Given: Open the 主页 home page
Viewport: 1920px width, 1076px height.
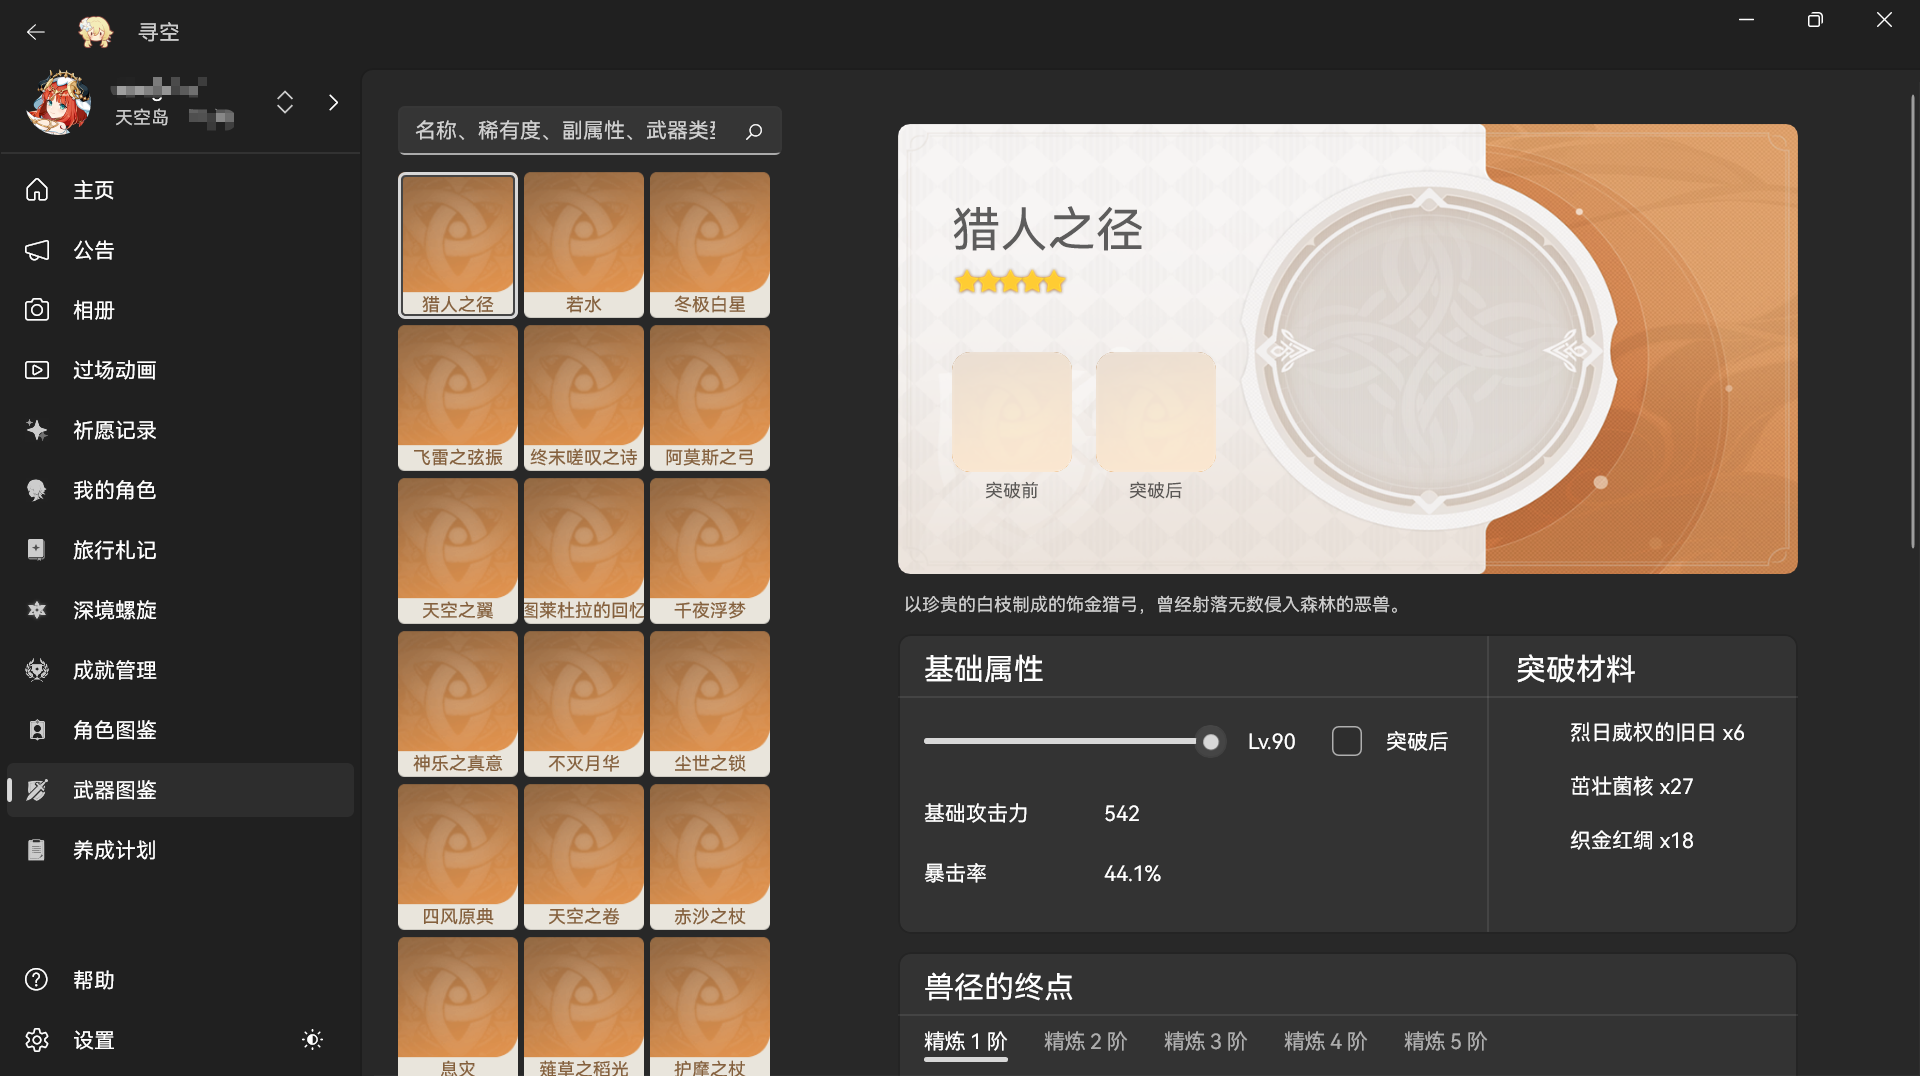Looking at the screenshot, I should (180, 190).
